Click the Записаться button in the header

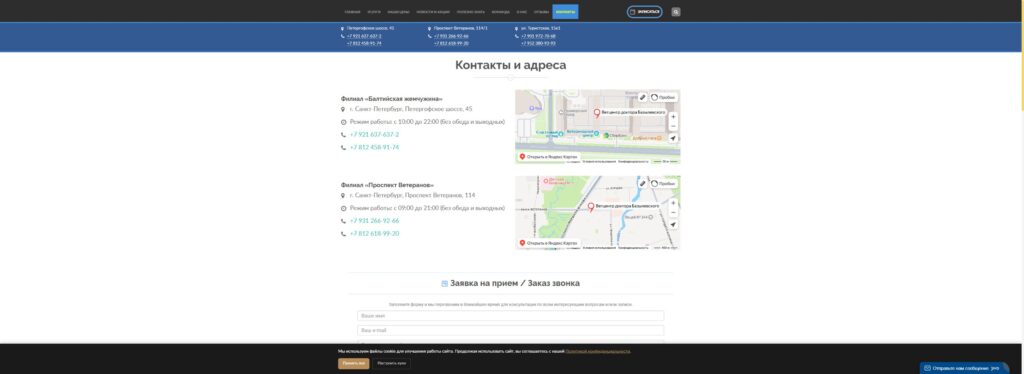(x=645, y=12)
